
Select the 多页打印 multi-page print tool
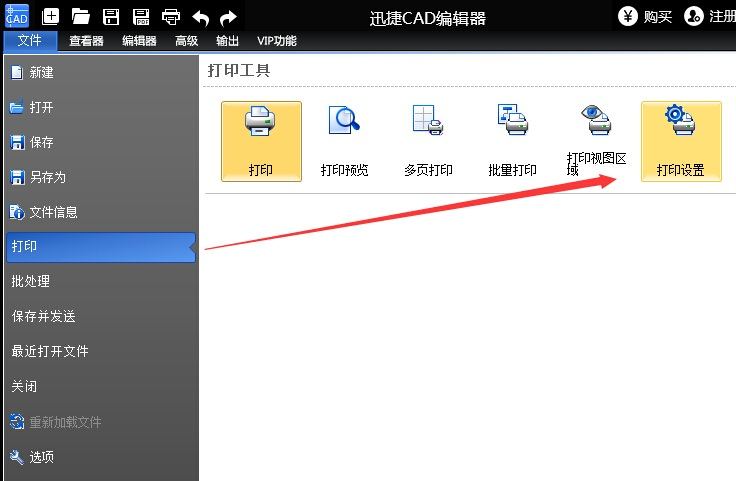coord(428,141)
